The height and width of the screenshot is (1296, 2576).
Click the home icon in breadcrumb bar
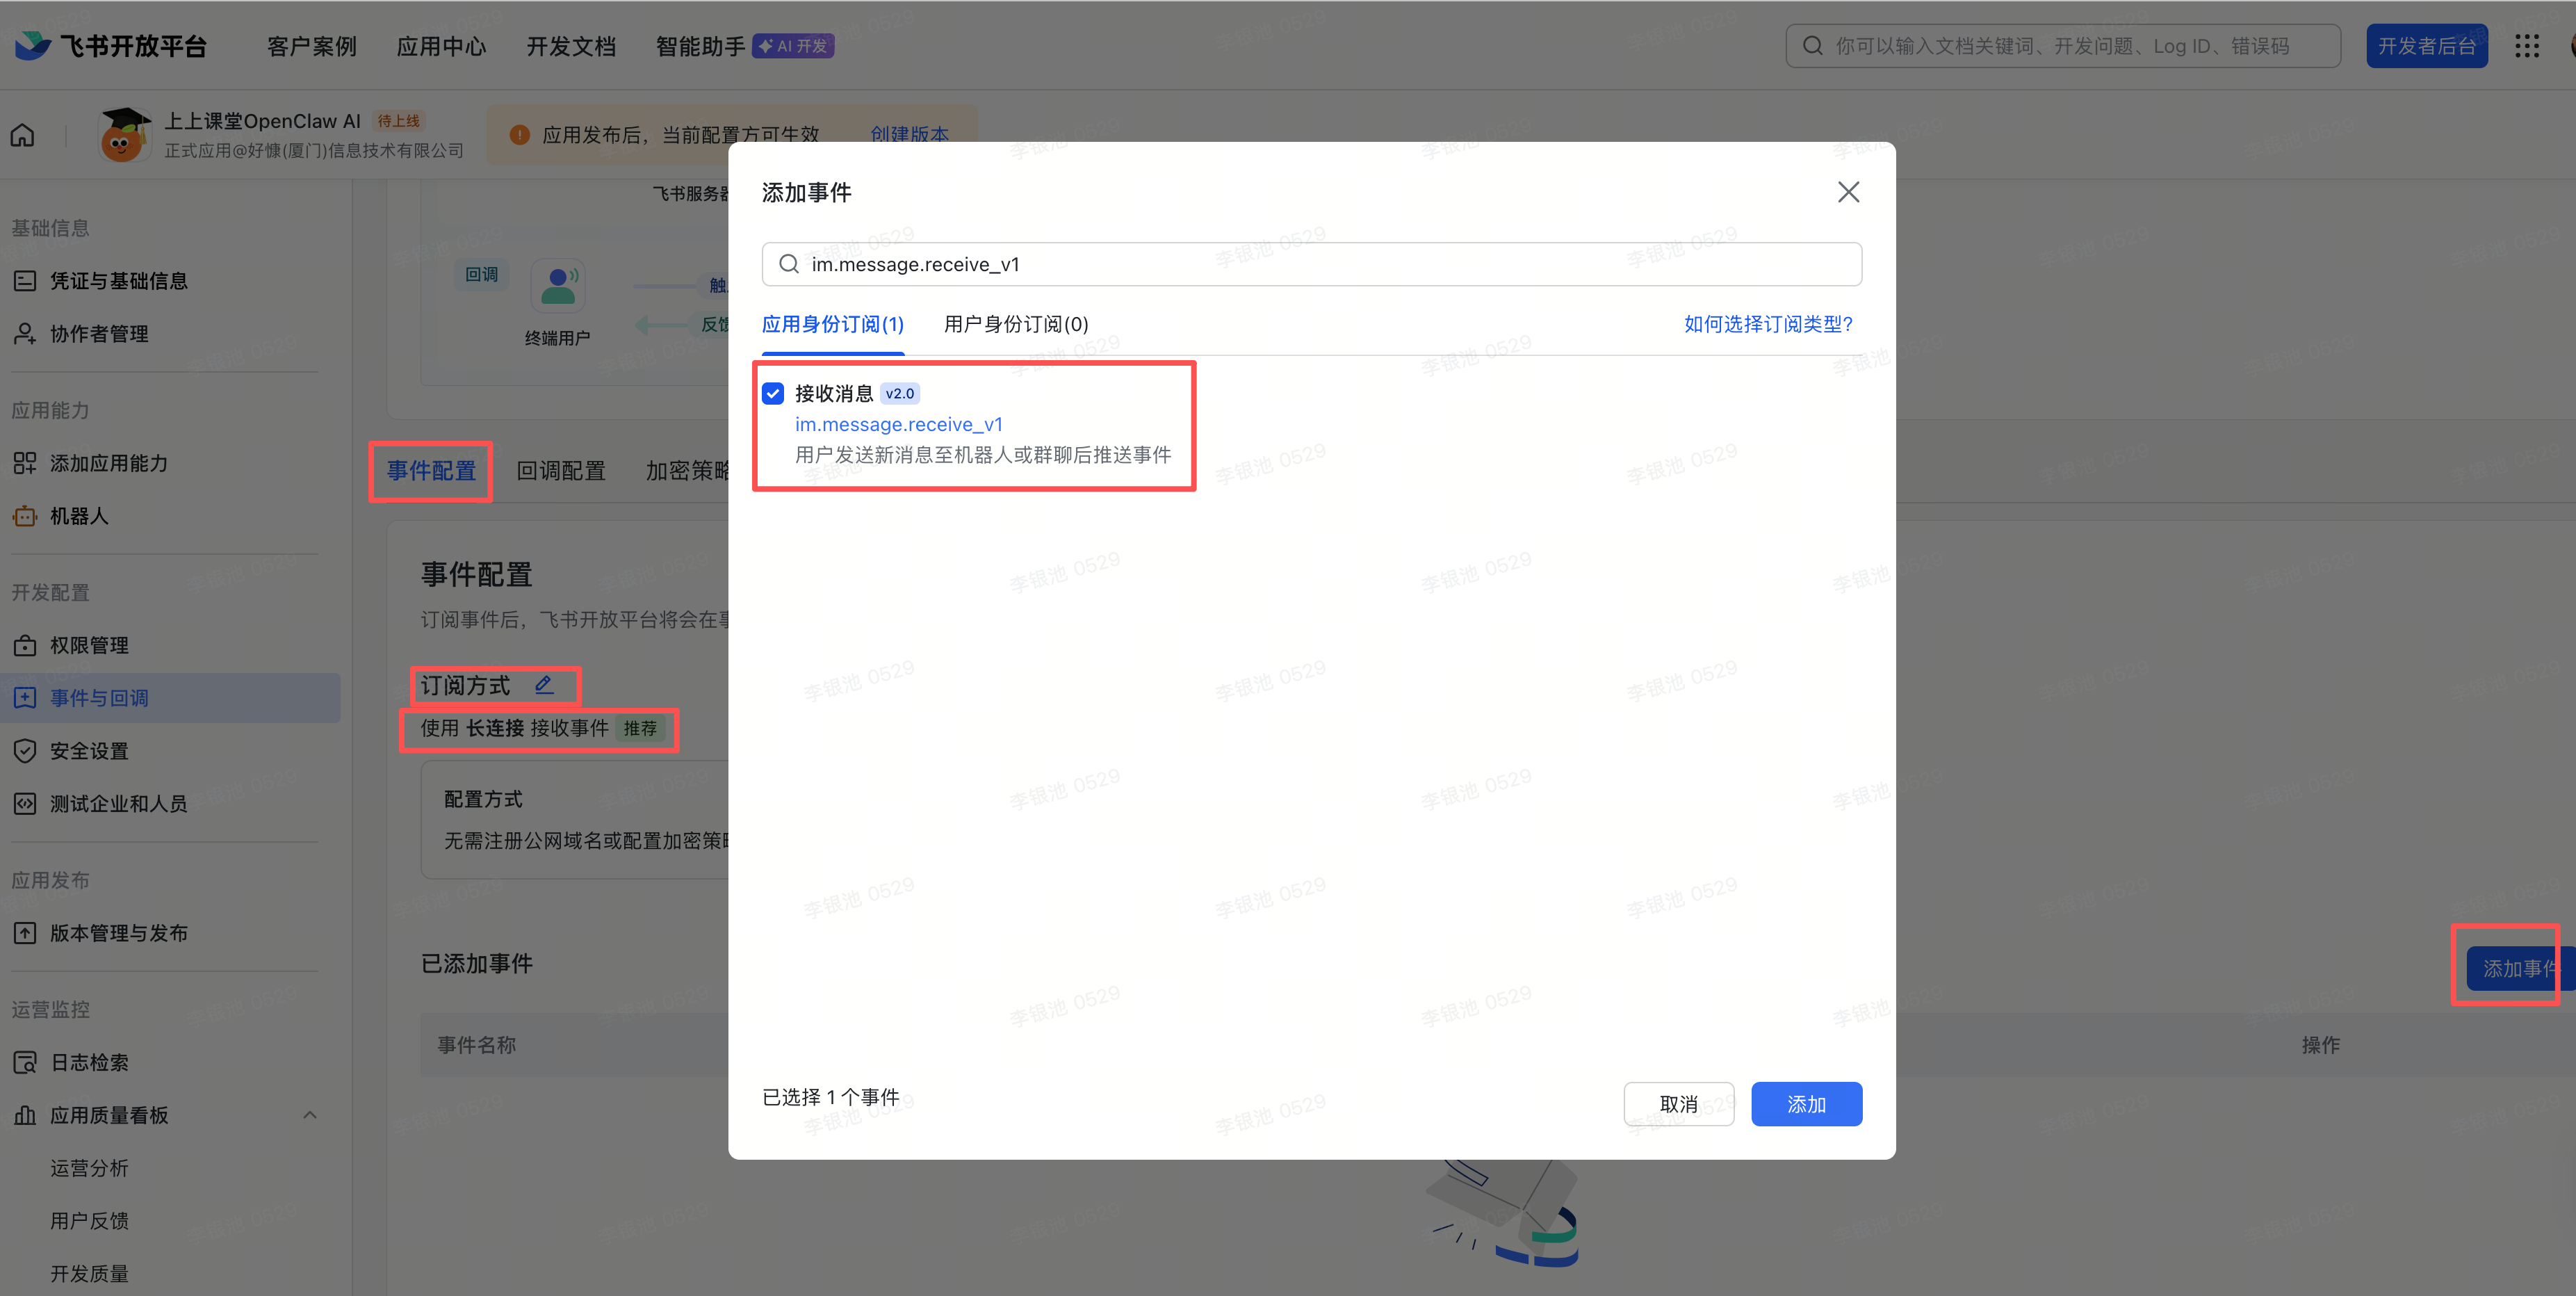click(x=23, y=135)
